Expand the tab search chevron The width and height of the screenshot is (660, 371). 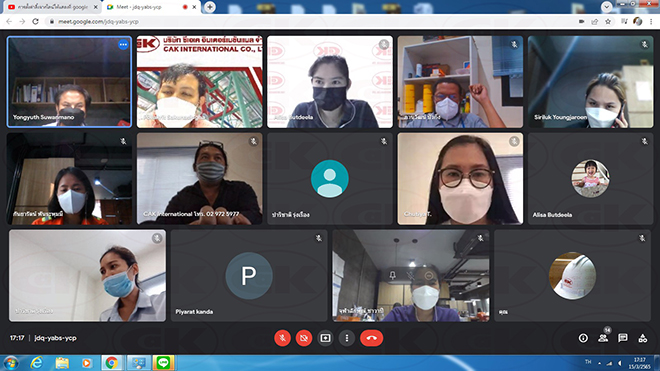tap(607, 7)
